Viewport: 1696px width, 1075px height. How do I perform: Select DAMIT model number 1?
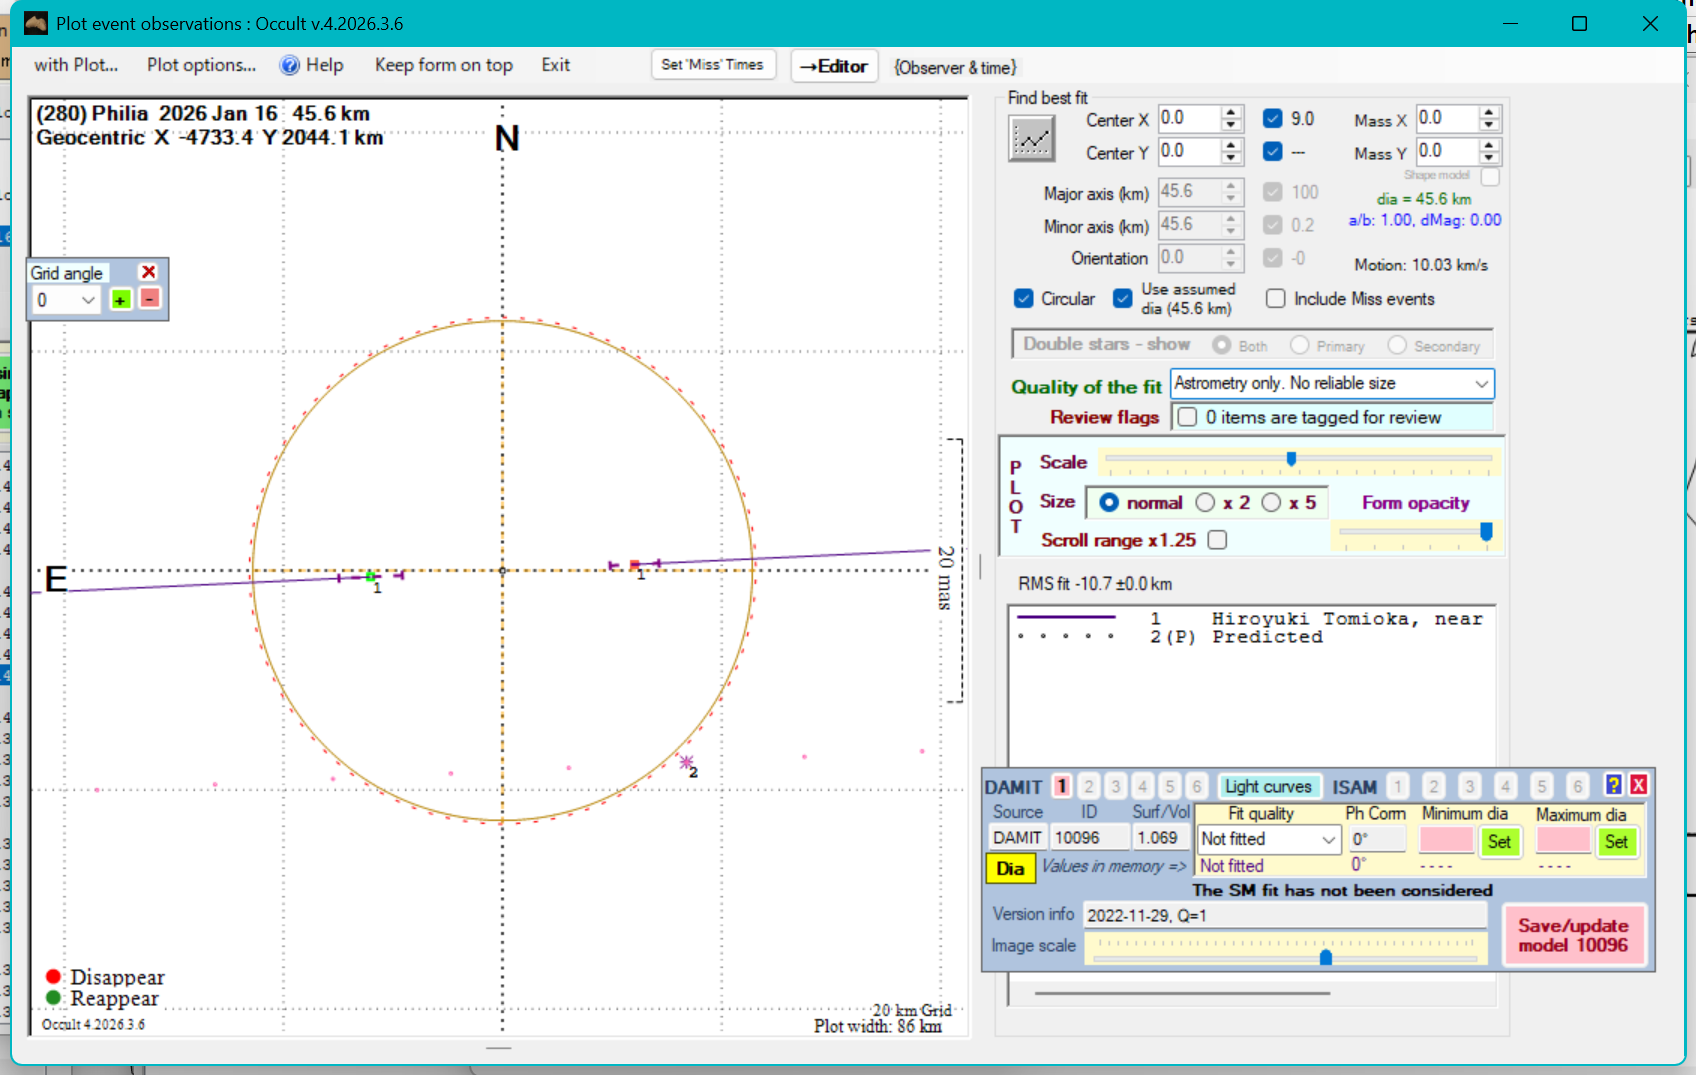pos(1062,787)
